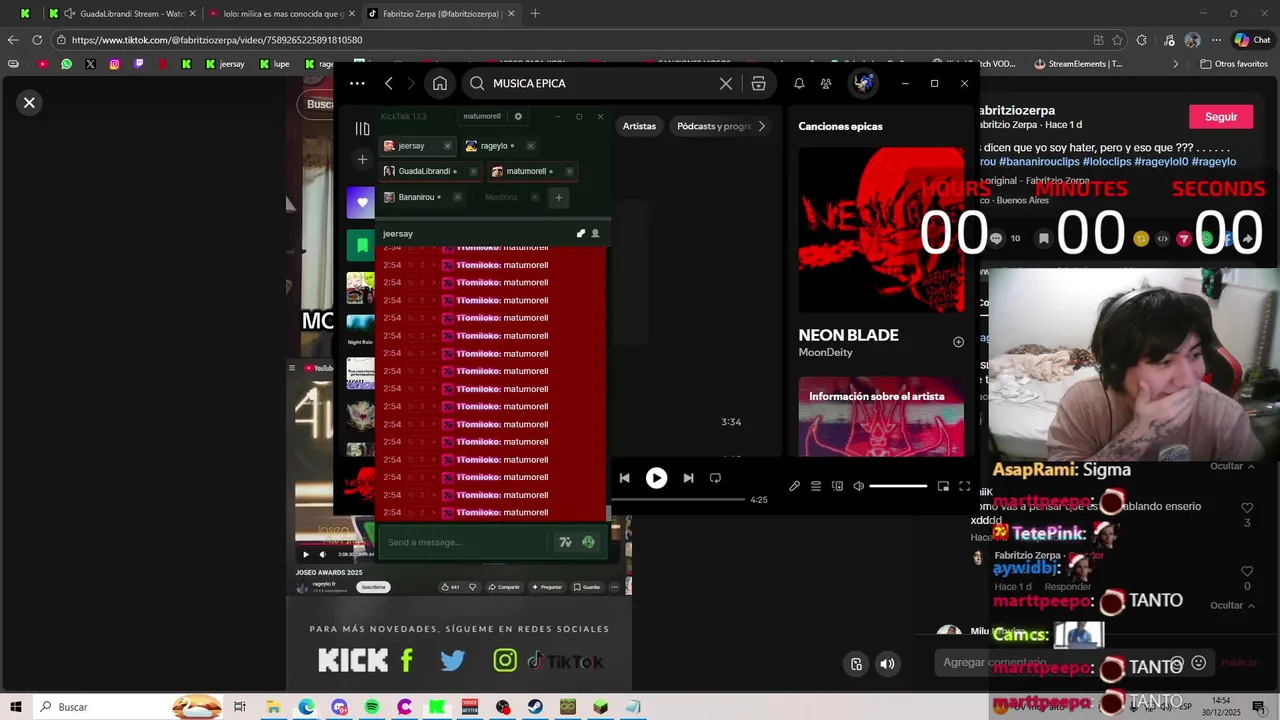Open the MoonDeity artist link
Viewport: 1280px width, 720px height.
[824, 353]
